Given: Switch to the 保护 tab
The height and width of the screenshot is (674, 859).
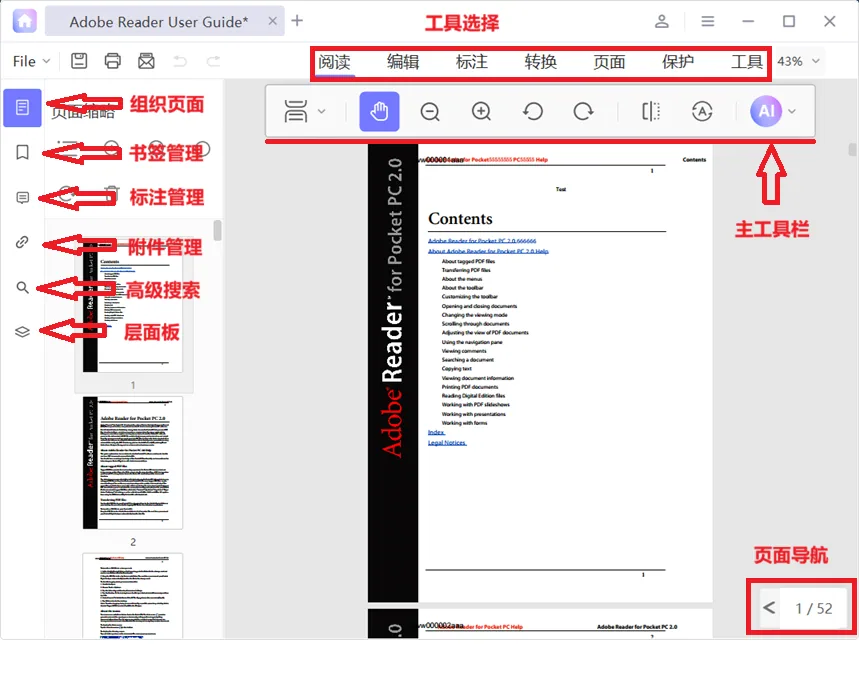Looking at the screenshot, I should [678, 62].
